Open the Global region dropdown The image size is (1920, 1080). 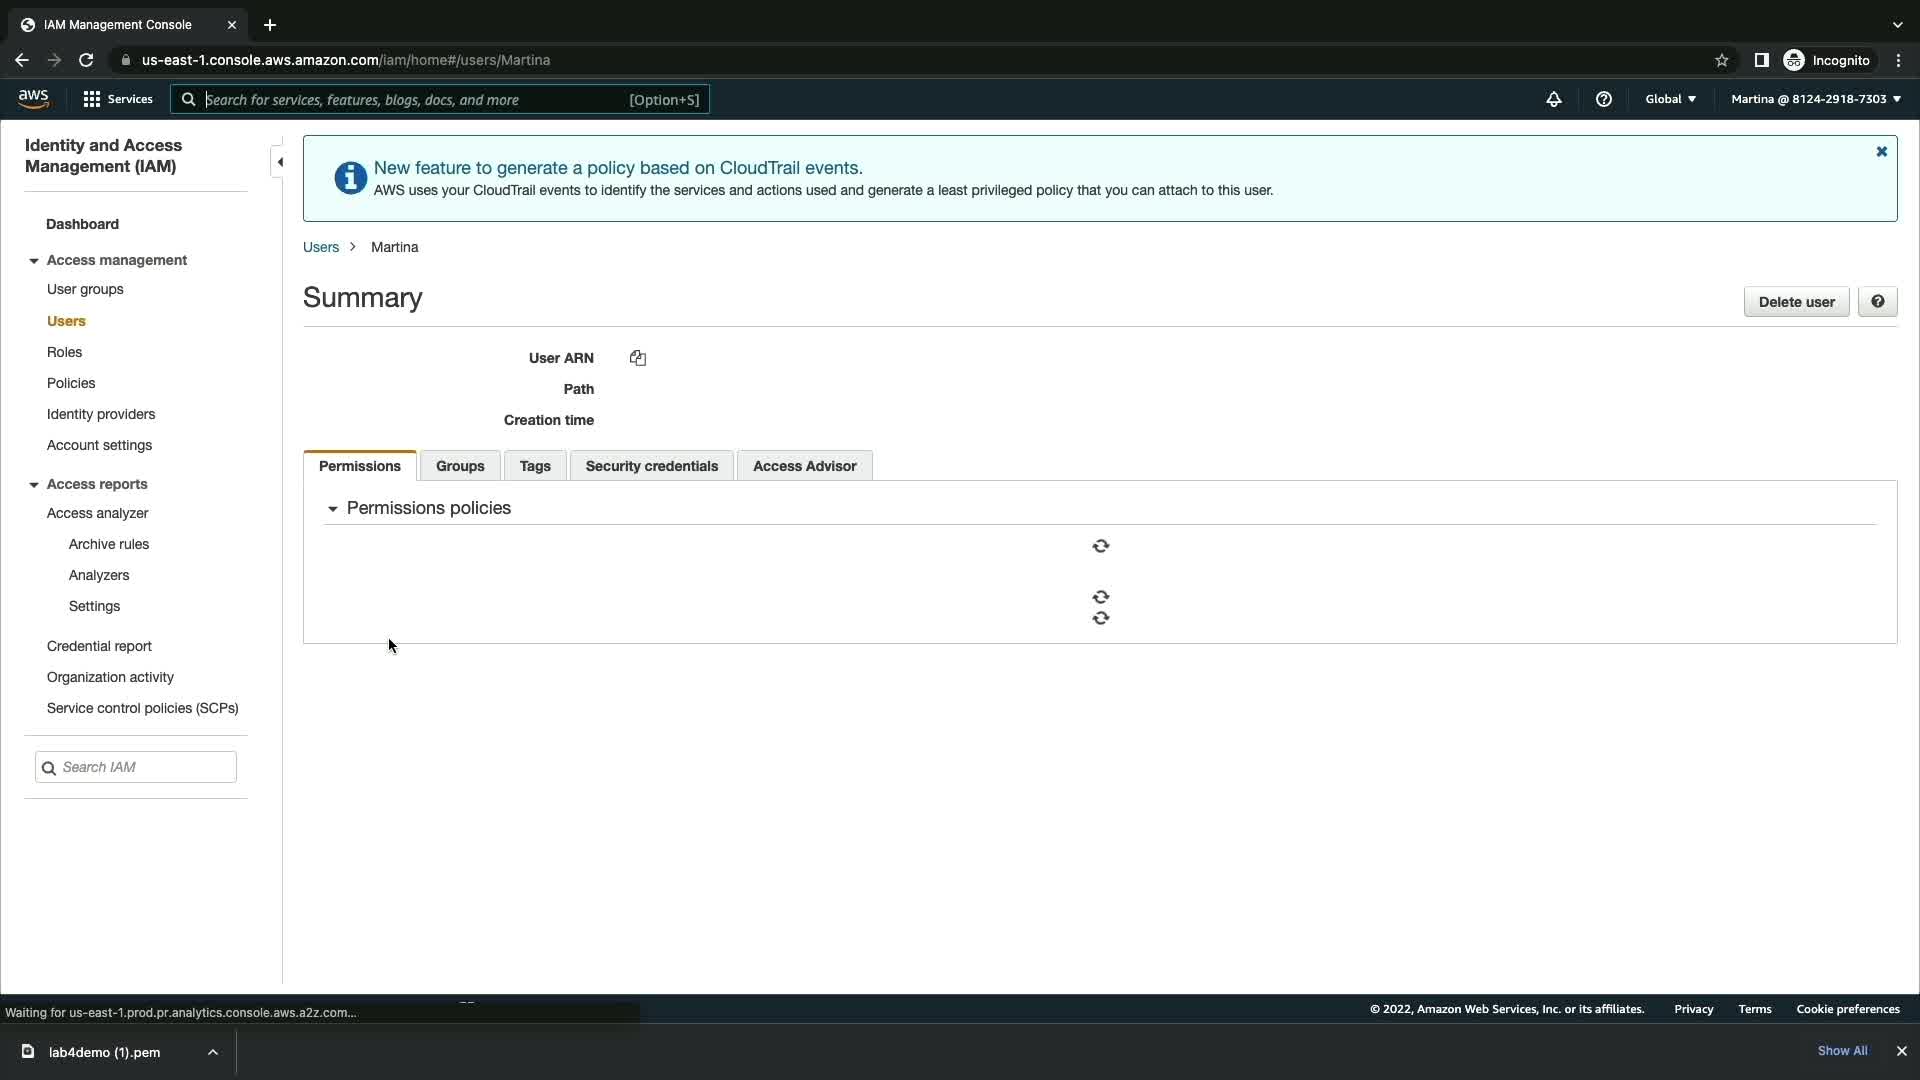[1670, 99]
